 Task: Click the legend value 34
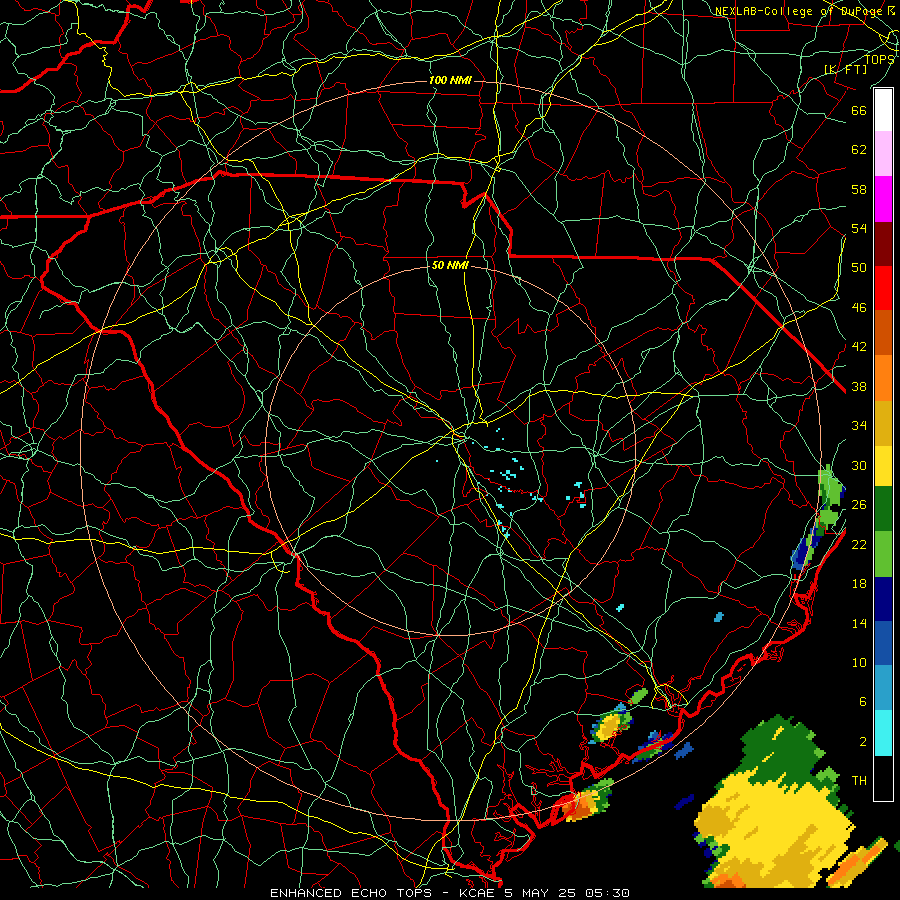(x=859, y=426)
